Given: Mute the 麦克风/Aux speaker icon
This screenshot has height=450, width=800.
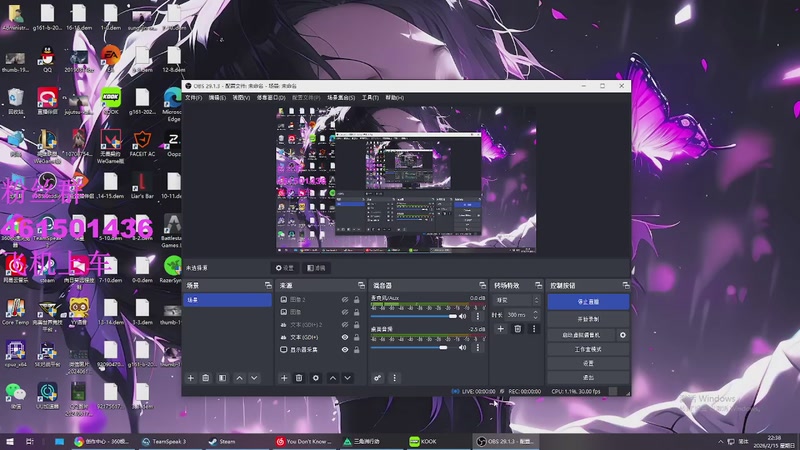Looking at the screenshot, I should 463,317.
